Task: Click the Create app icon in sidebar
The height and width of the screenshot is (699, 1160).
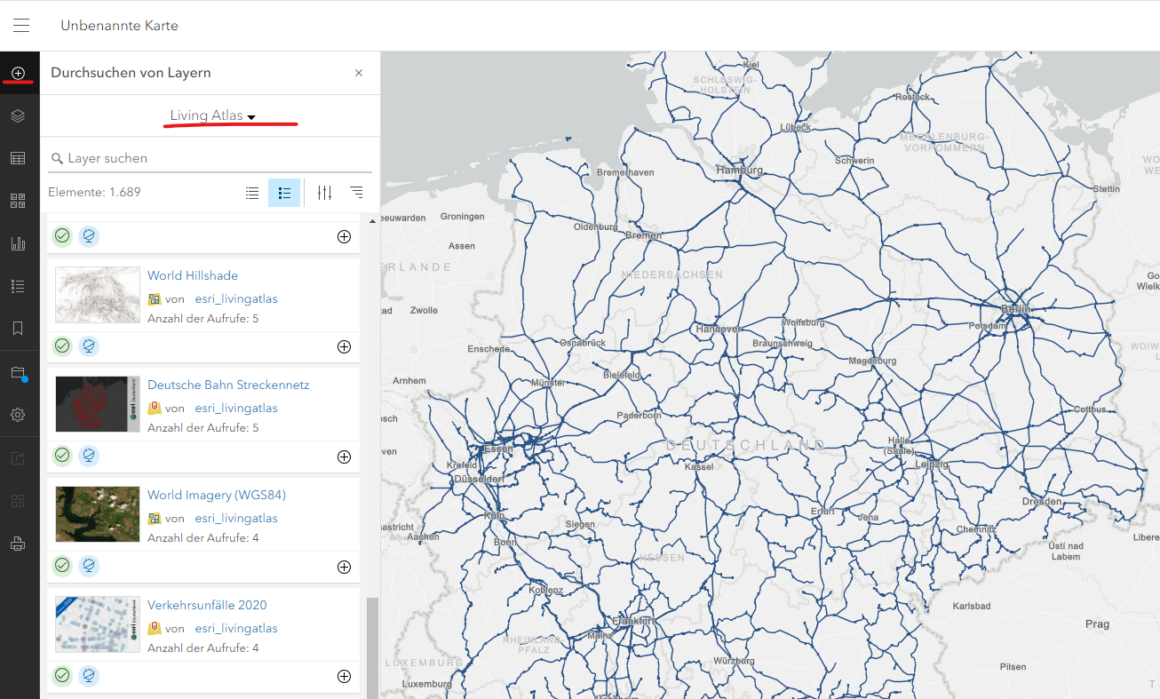Action: tap(18, 502)
